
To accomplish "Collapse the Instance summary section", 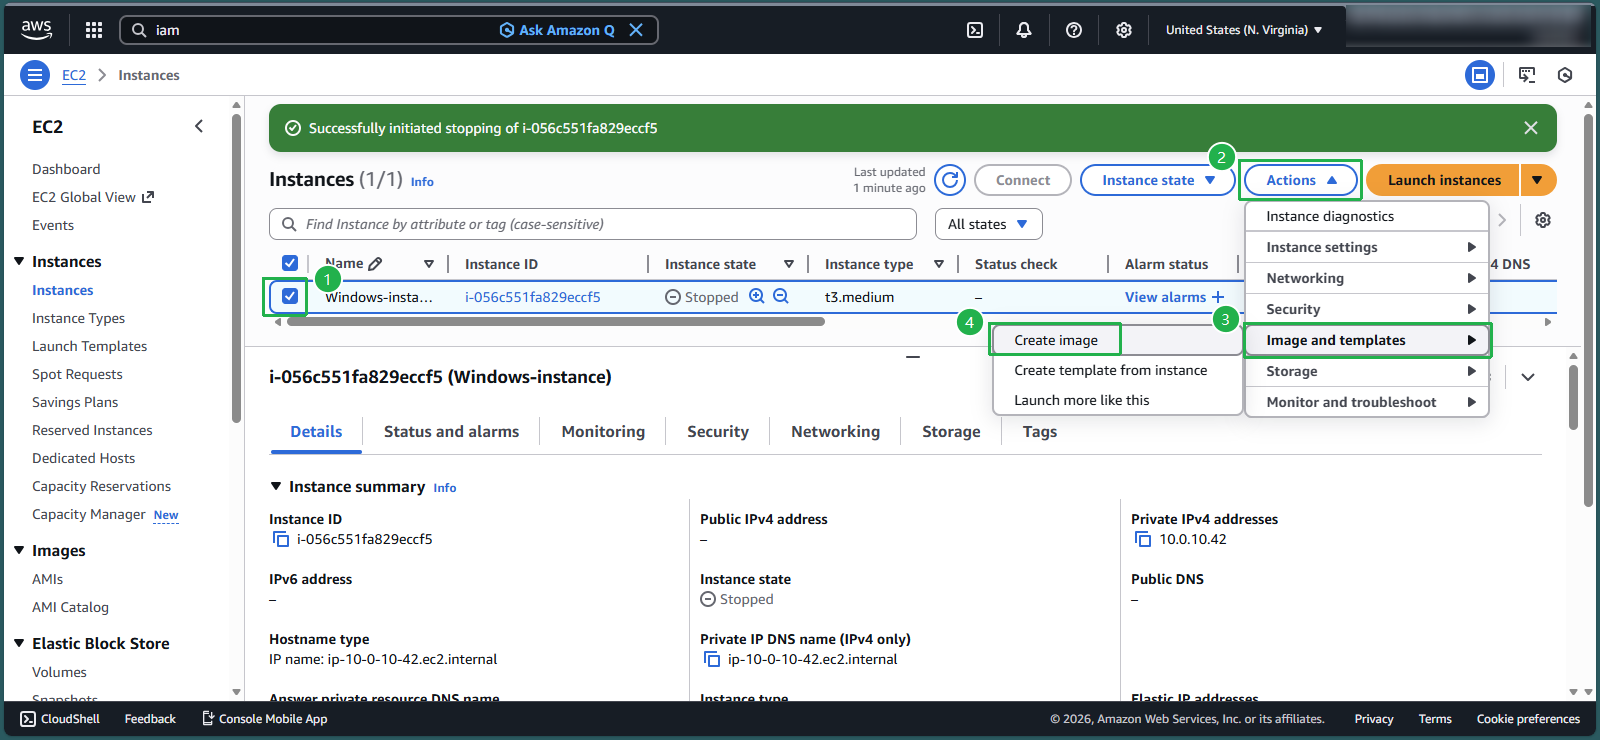I will (x=277, y=487).
